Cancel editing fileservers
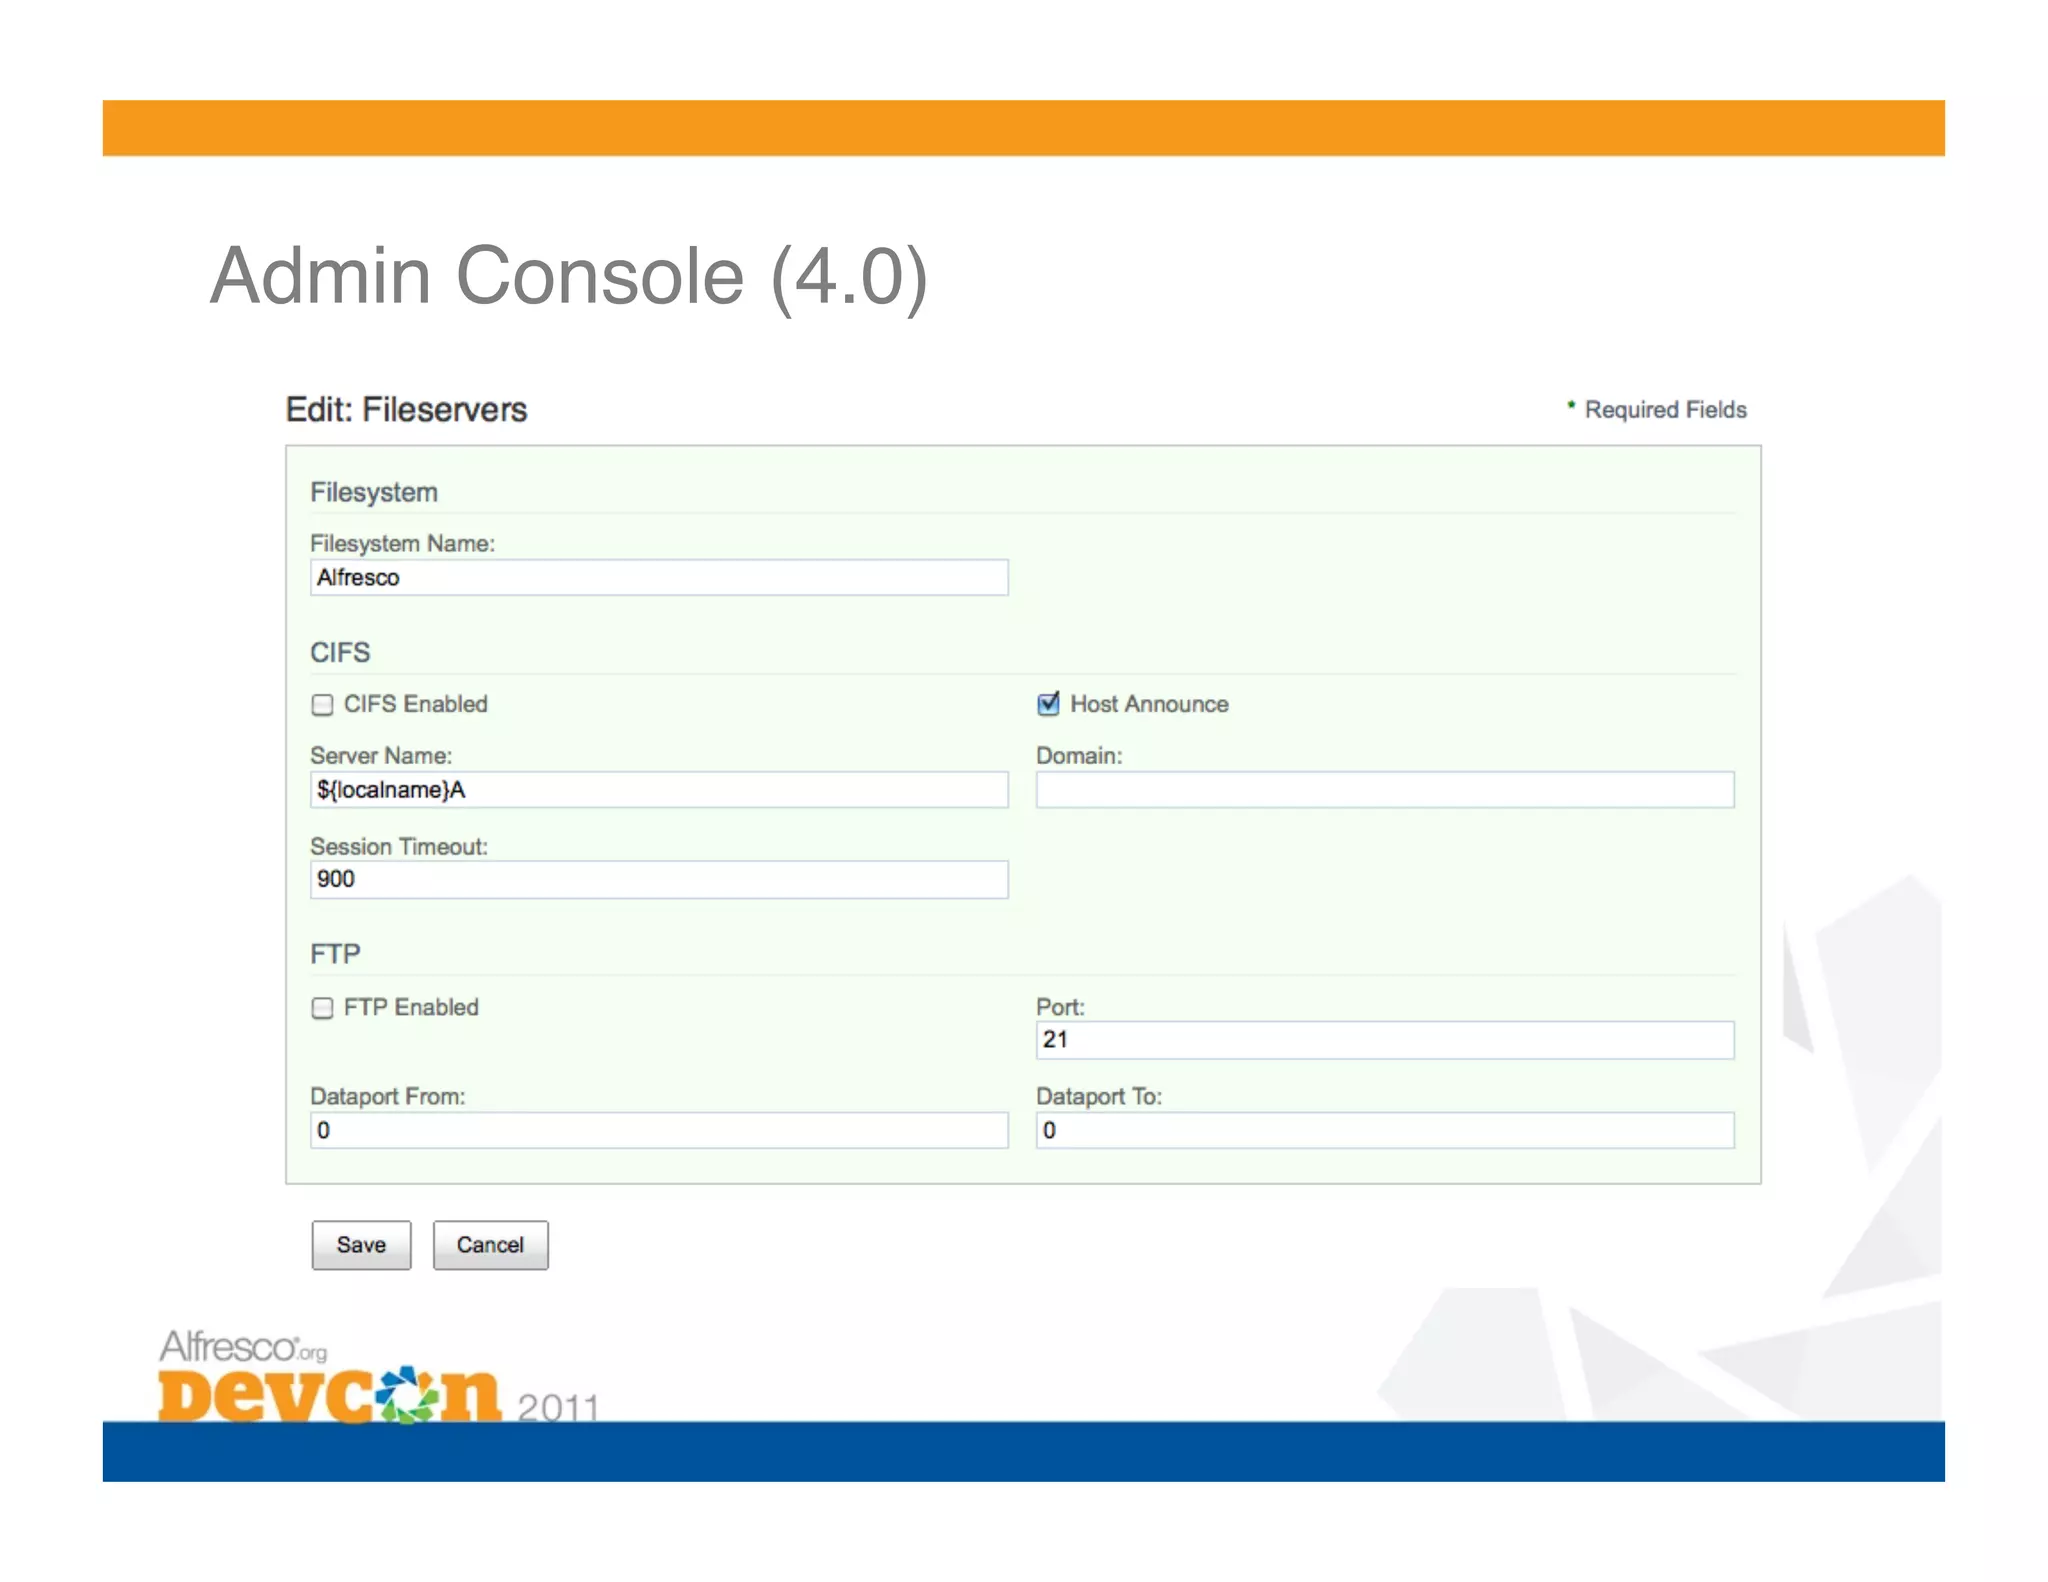 pos(490,1245)
